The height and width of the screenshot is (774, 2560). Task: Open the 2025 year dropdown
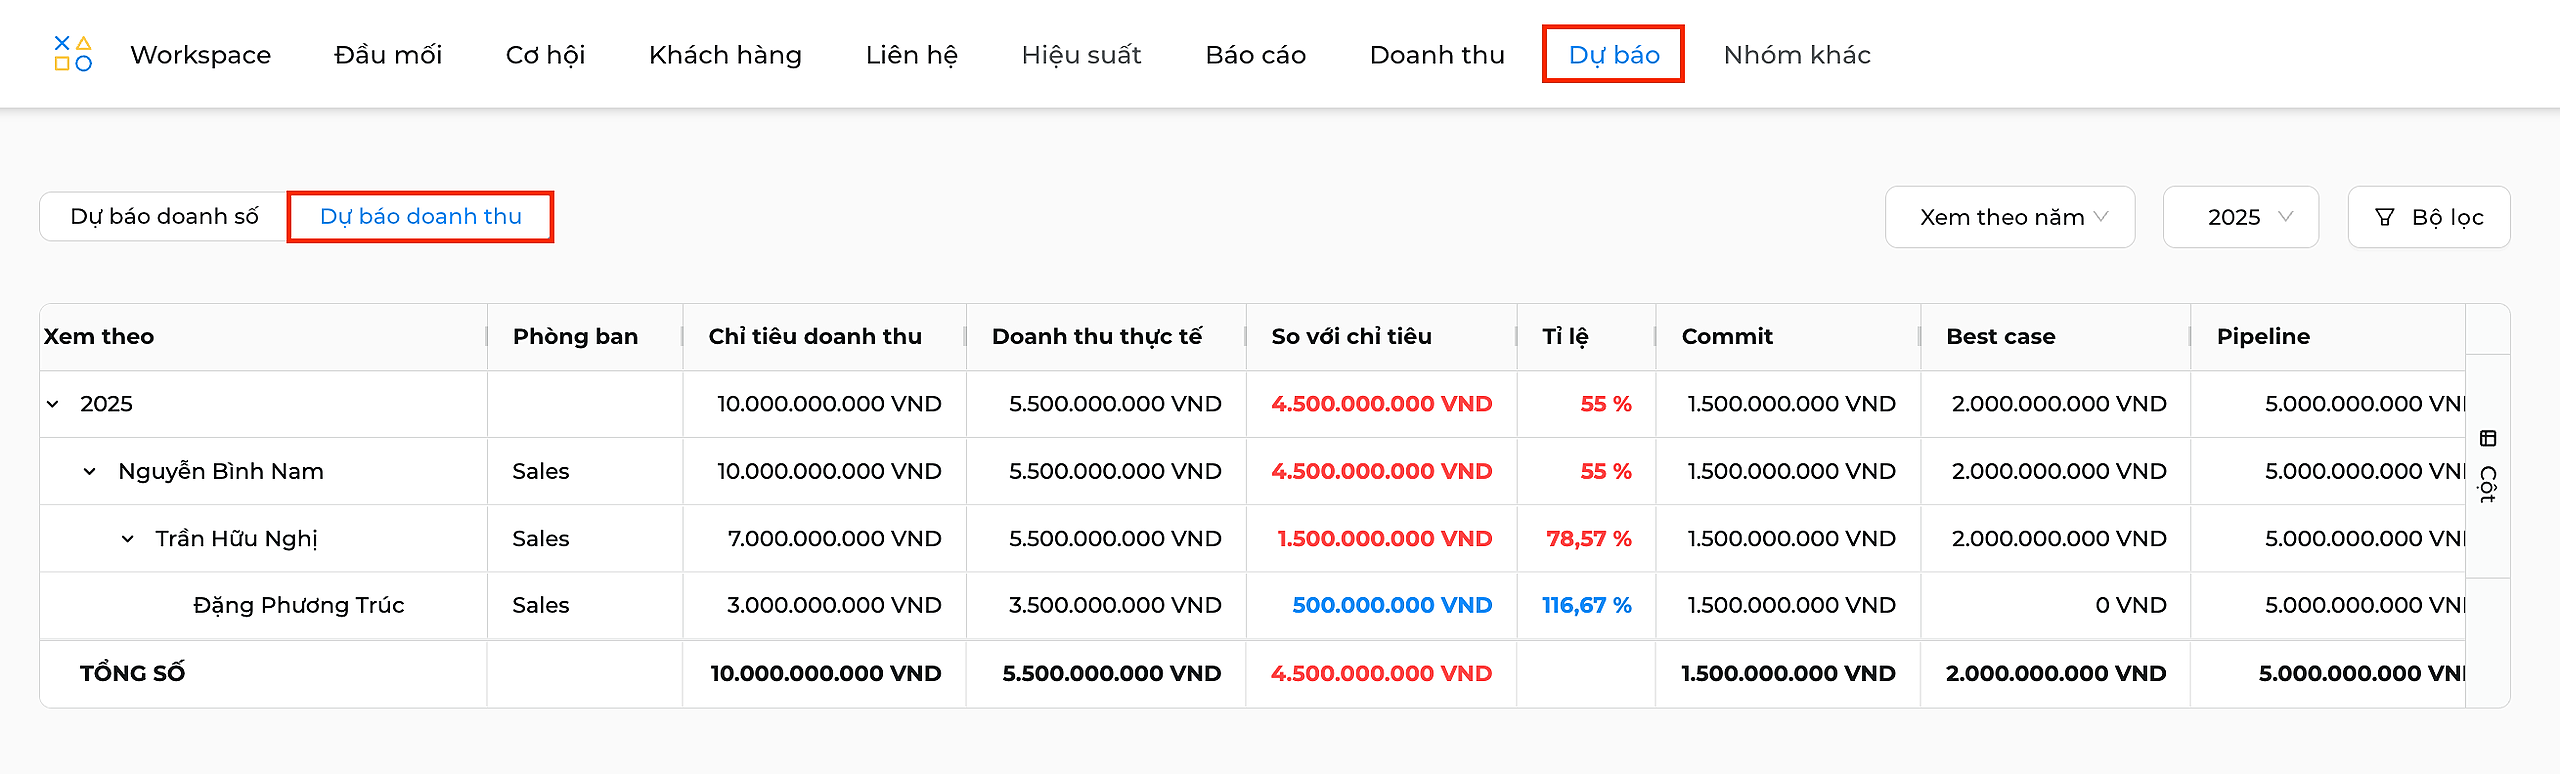2241,217
